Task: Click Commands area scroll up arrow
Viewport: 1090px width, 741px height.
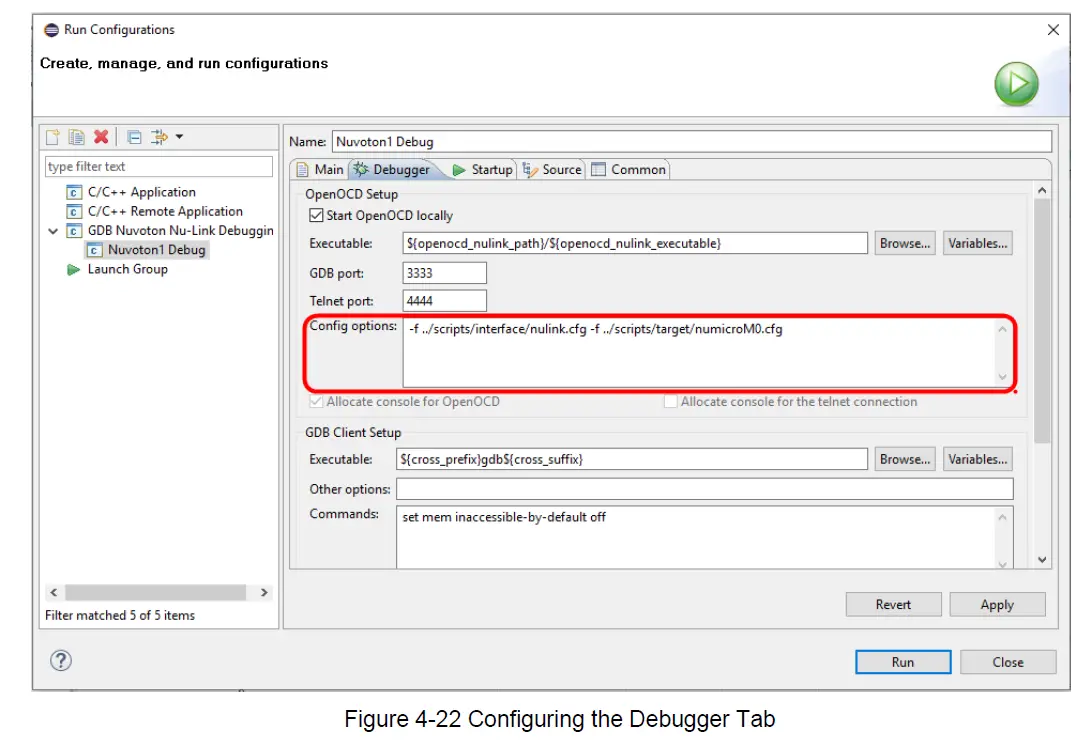Action: coord(1002,517)
